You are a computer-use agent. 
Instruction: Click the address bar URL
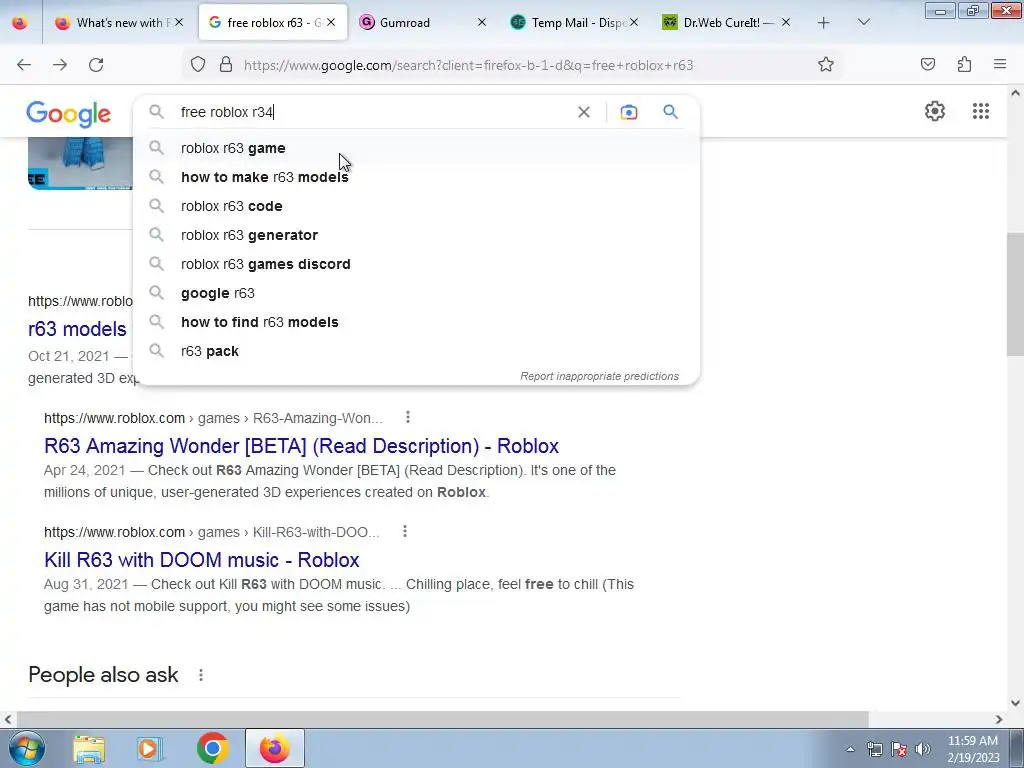tap(468, 65)
